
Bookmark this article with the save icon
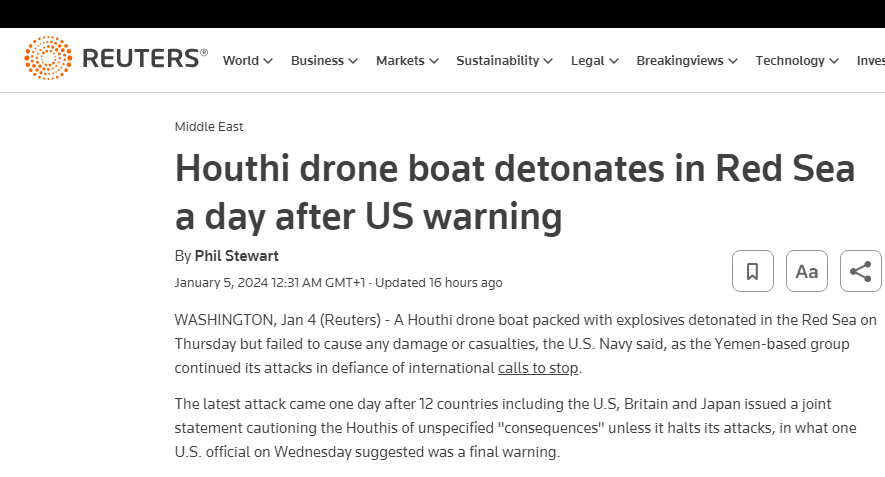tap(753, 271)
